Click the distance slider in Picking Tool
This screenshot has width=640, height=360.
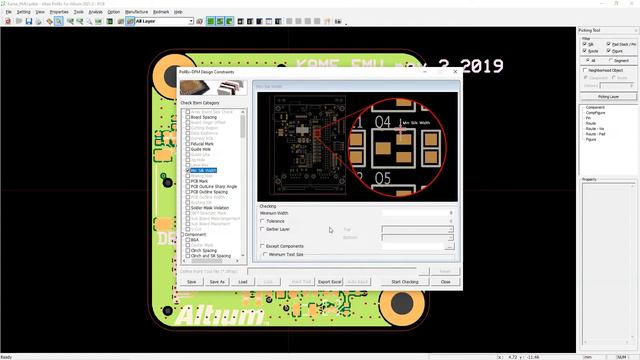pyautogui.click(x=617, y=85)
